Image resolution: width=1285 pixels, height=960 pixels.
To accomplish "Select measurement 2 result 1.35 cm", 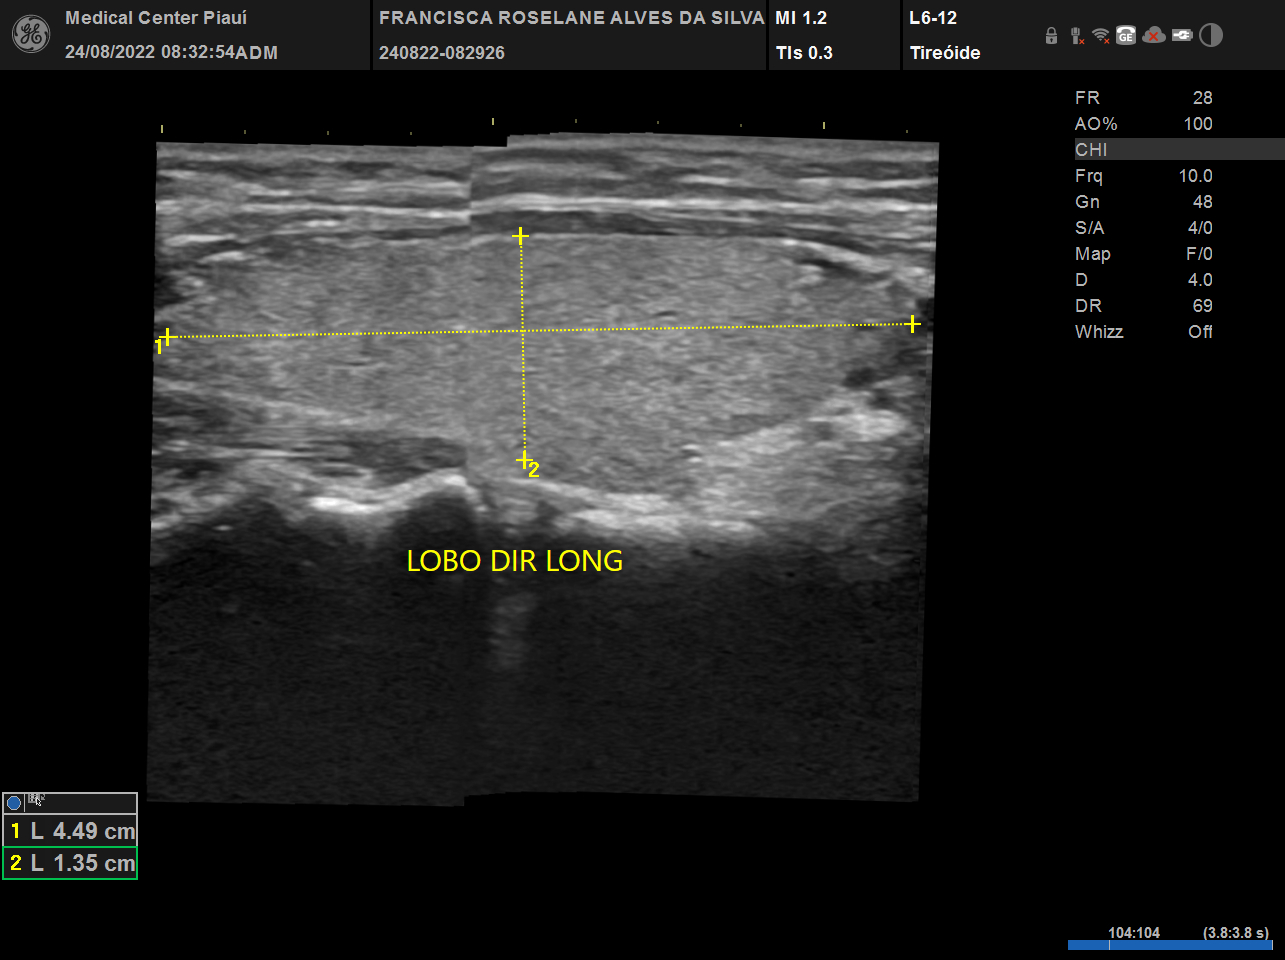I will 71,863.
